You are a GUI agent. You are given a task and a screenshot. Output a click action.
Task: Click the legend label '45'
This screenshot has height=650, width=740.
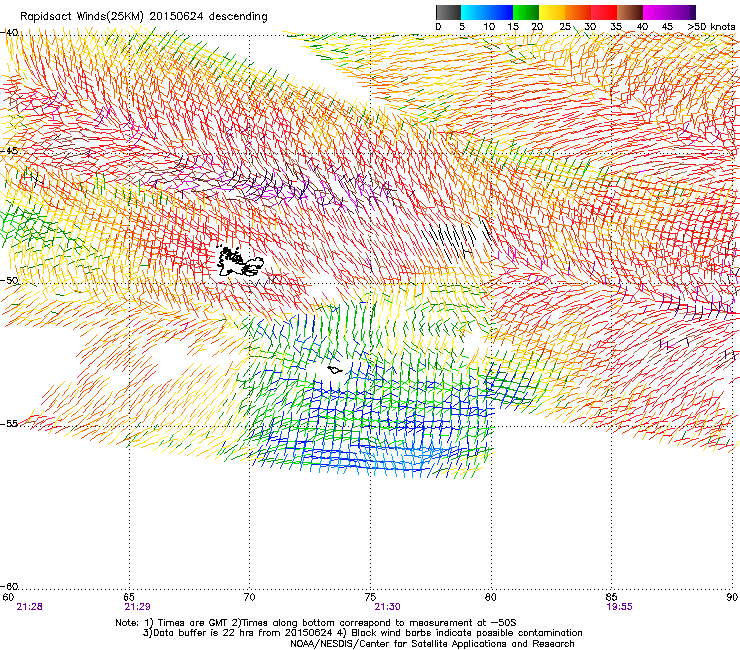click(667, 27)
